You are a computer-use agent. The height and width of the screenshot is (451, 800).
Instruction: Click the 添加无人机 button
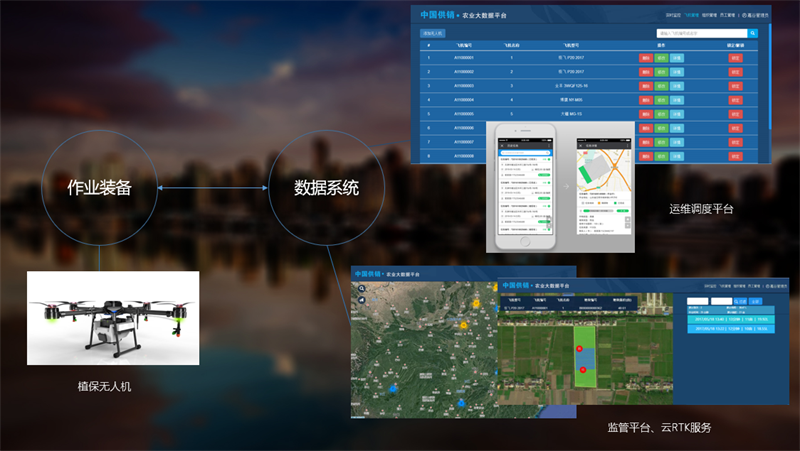(x=434, y=33)
